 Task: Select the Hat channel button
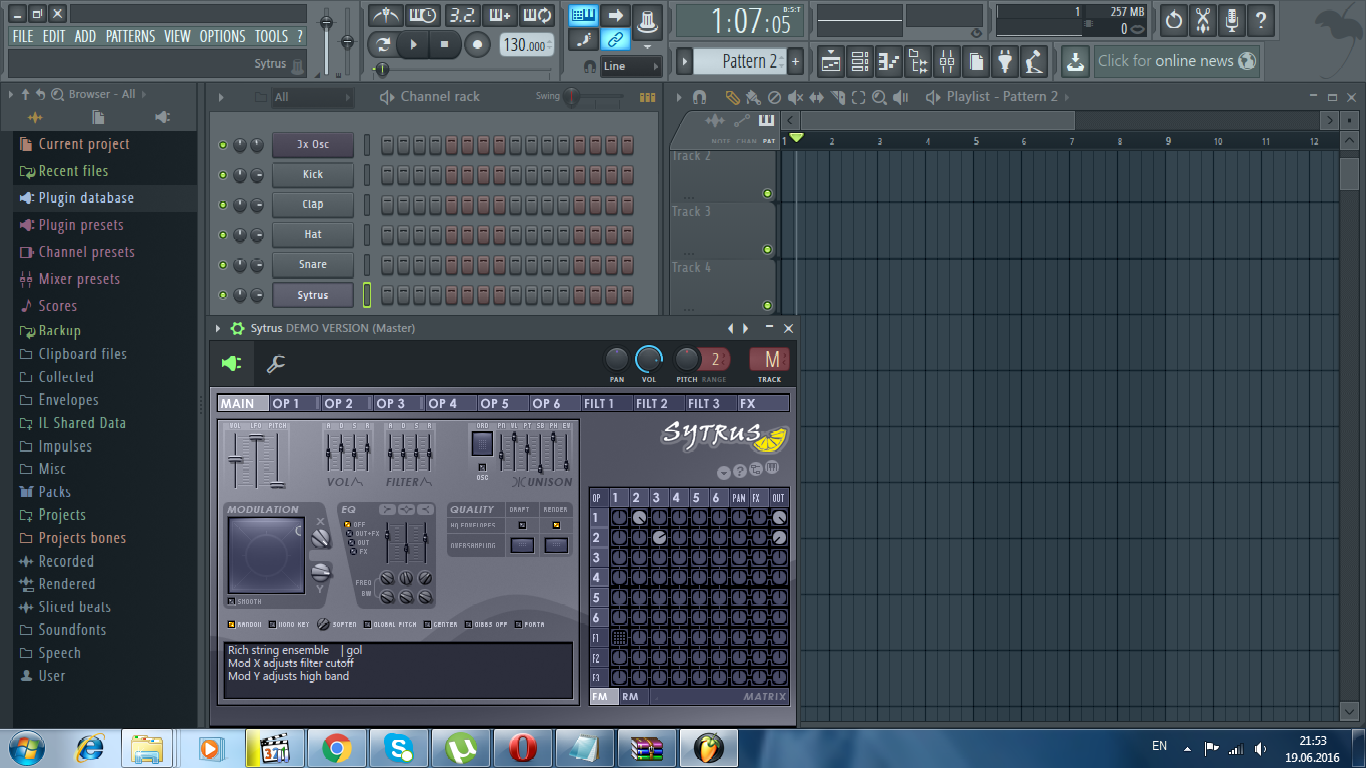click(313, 235)
